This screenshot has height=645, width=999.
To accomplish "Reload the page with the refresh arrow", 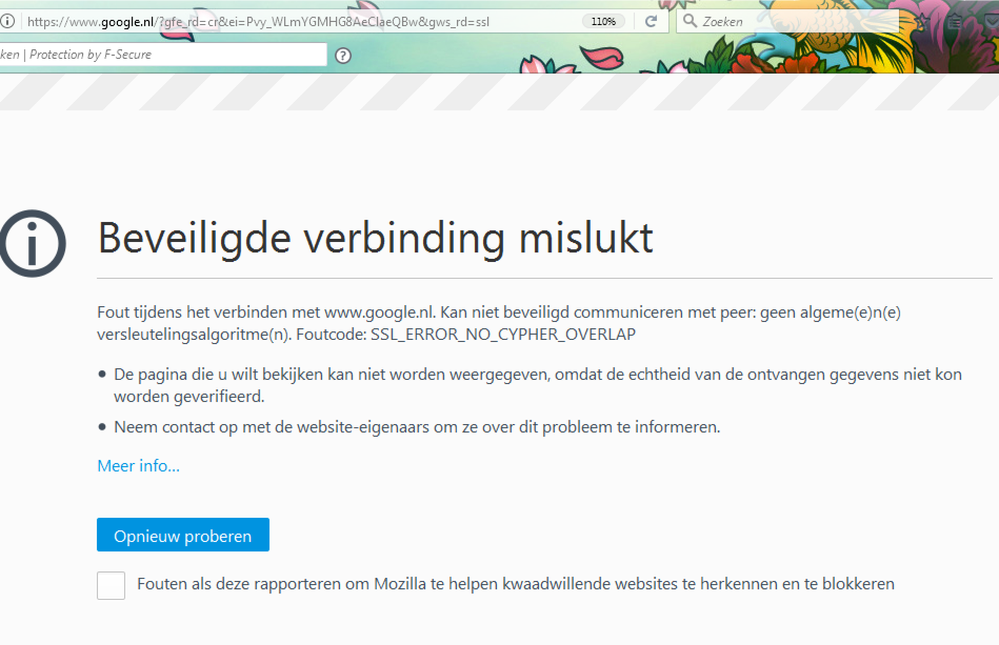I will (650, 21).
